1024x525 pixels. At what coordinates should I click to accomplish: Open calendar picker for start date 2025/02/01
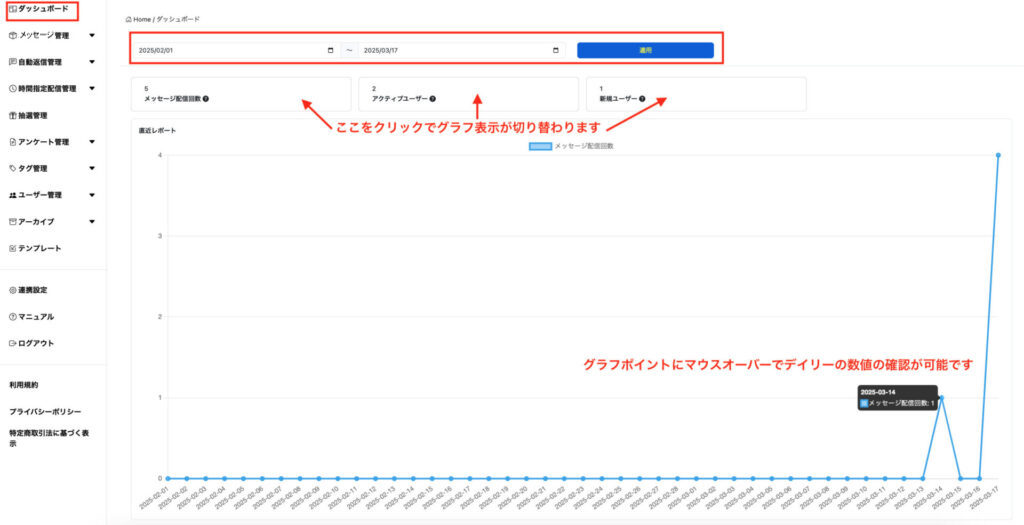[x=331, y=50]
